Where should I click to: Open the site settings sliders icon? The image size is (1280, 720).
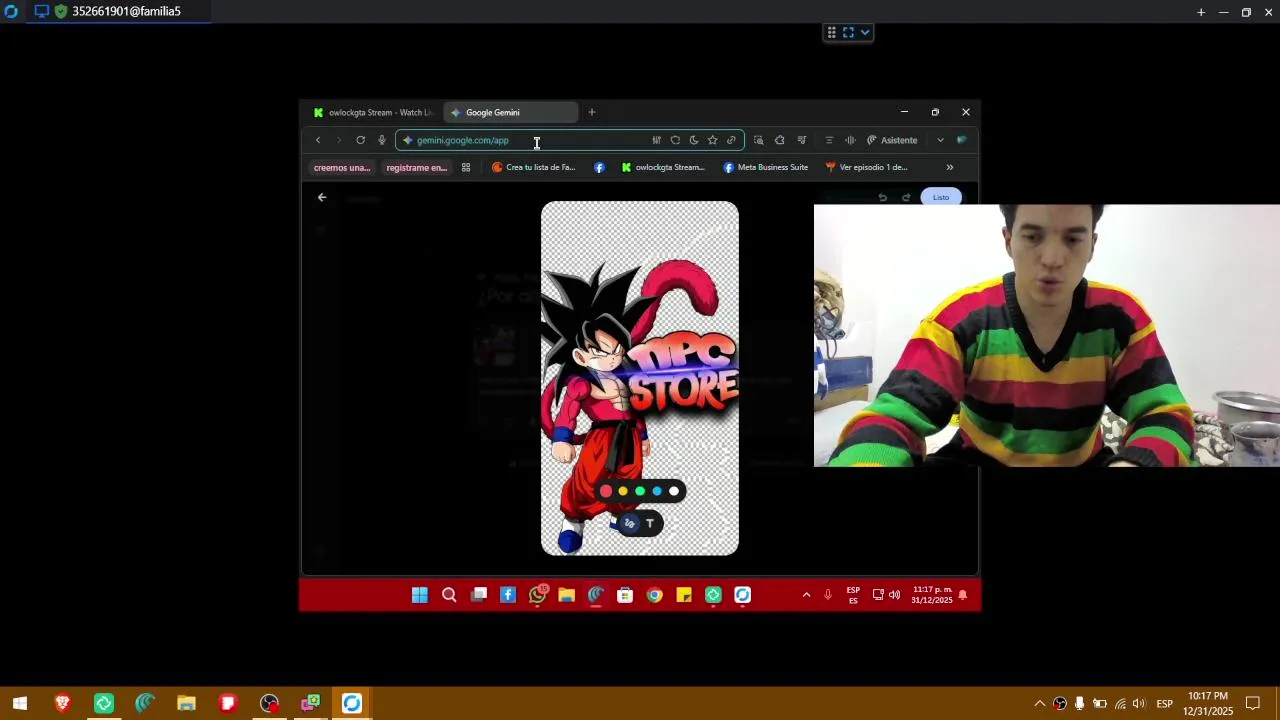click(656, 140)
